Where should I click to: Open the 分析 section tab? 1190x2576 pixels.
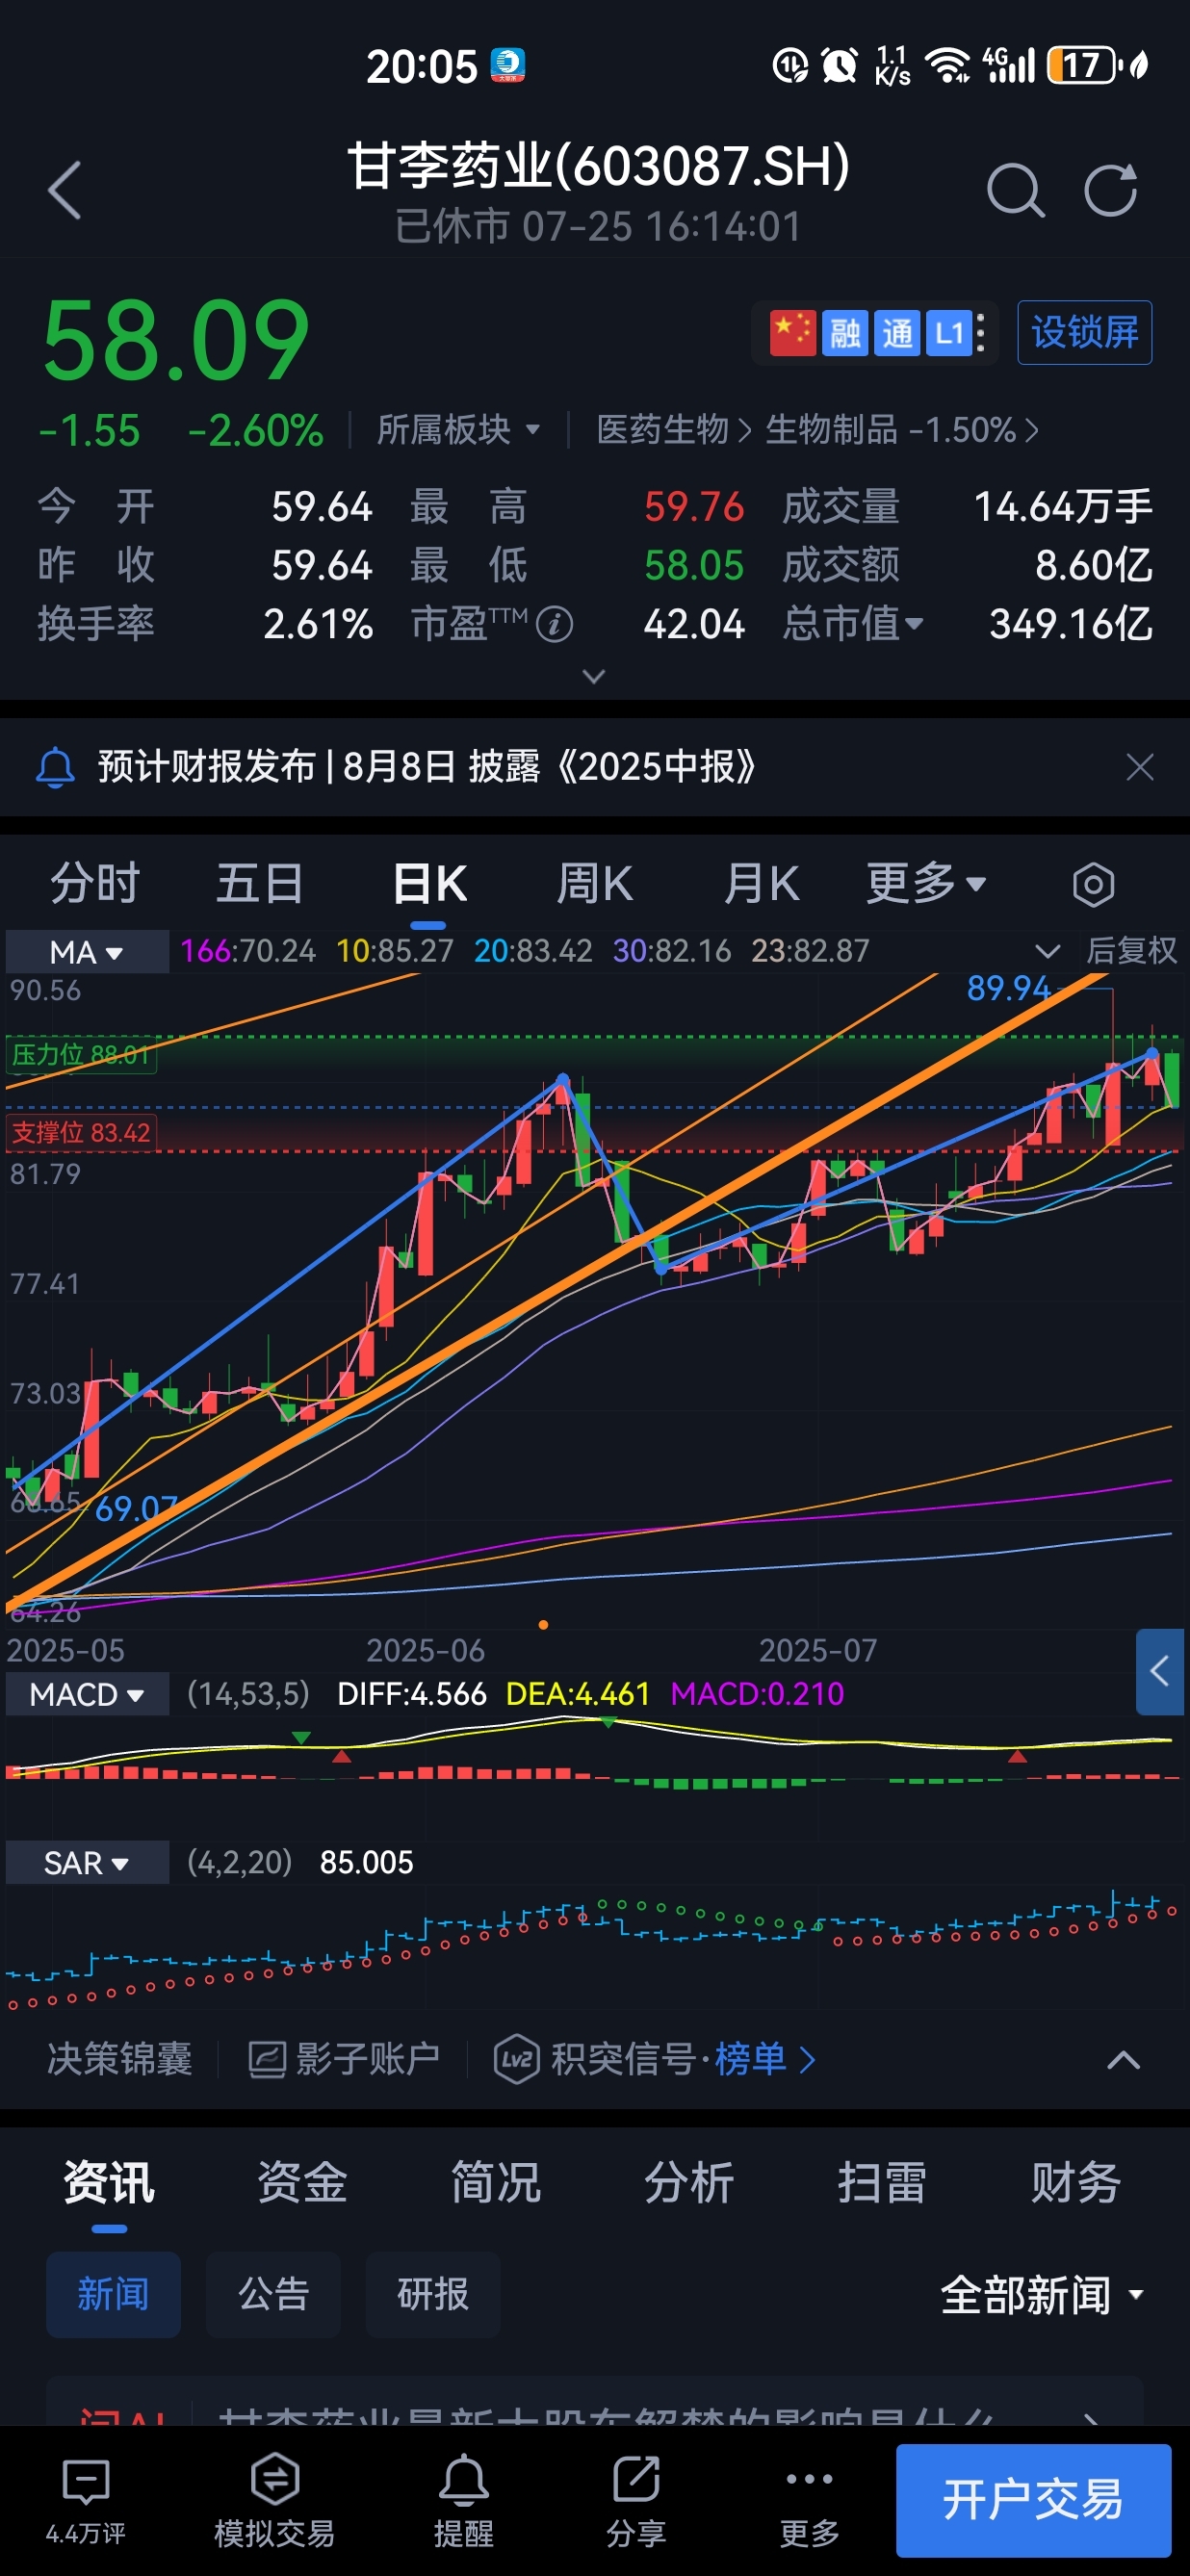pyautogui.click(x=689, y=2183)
